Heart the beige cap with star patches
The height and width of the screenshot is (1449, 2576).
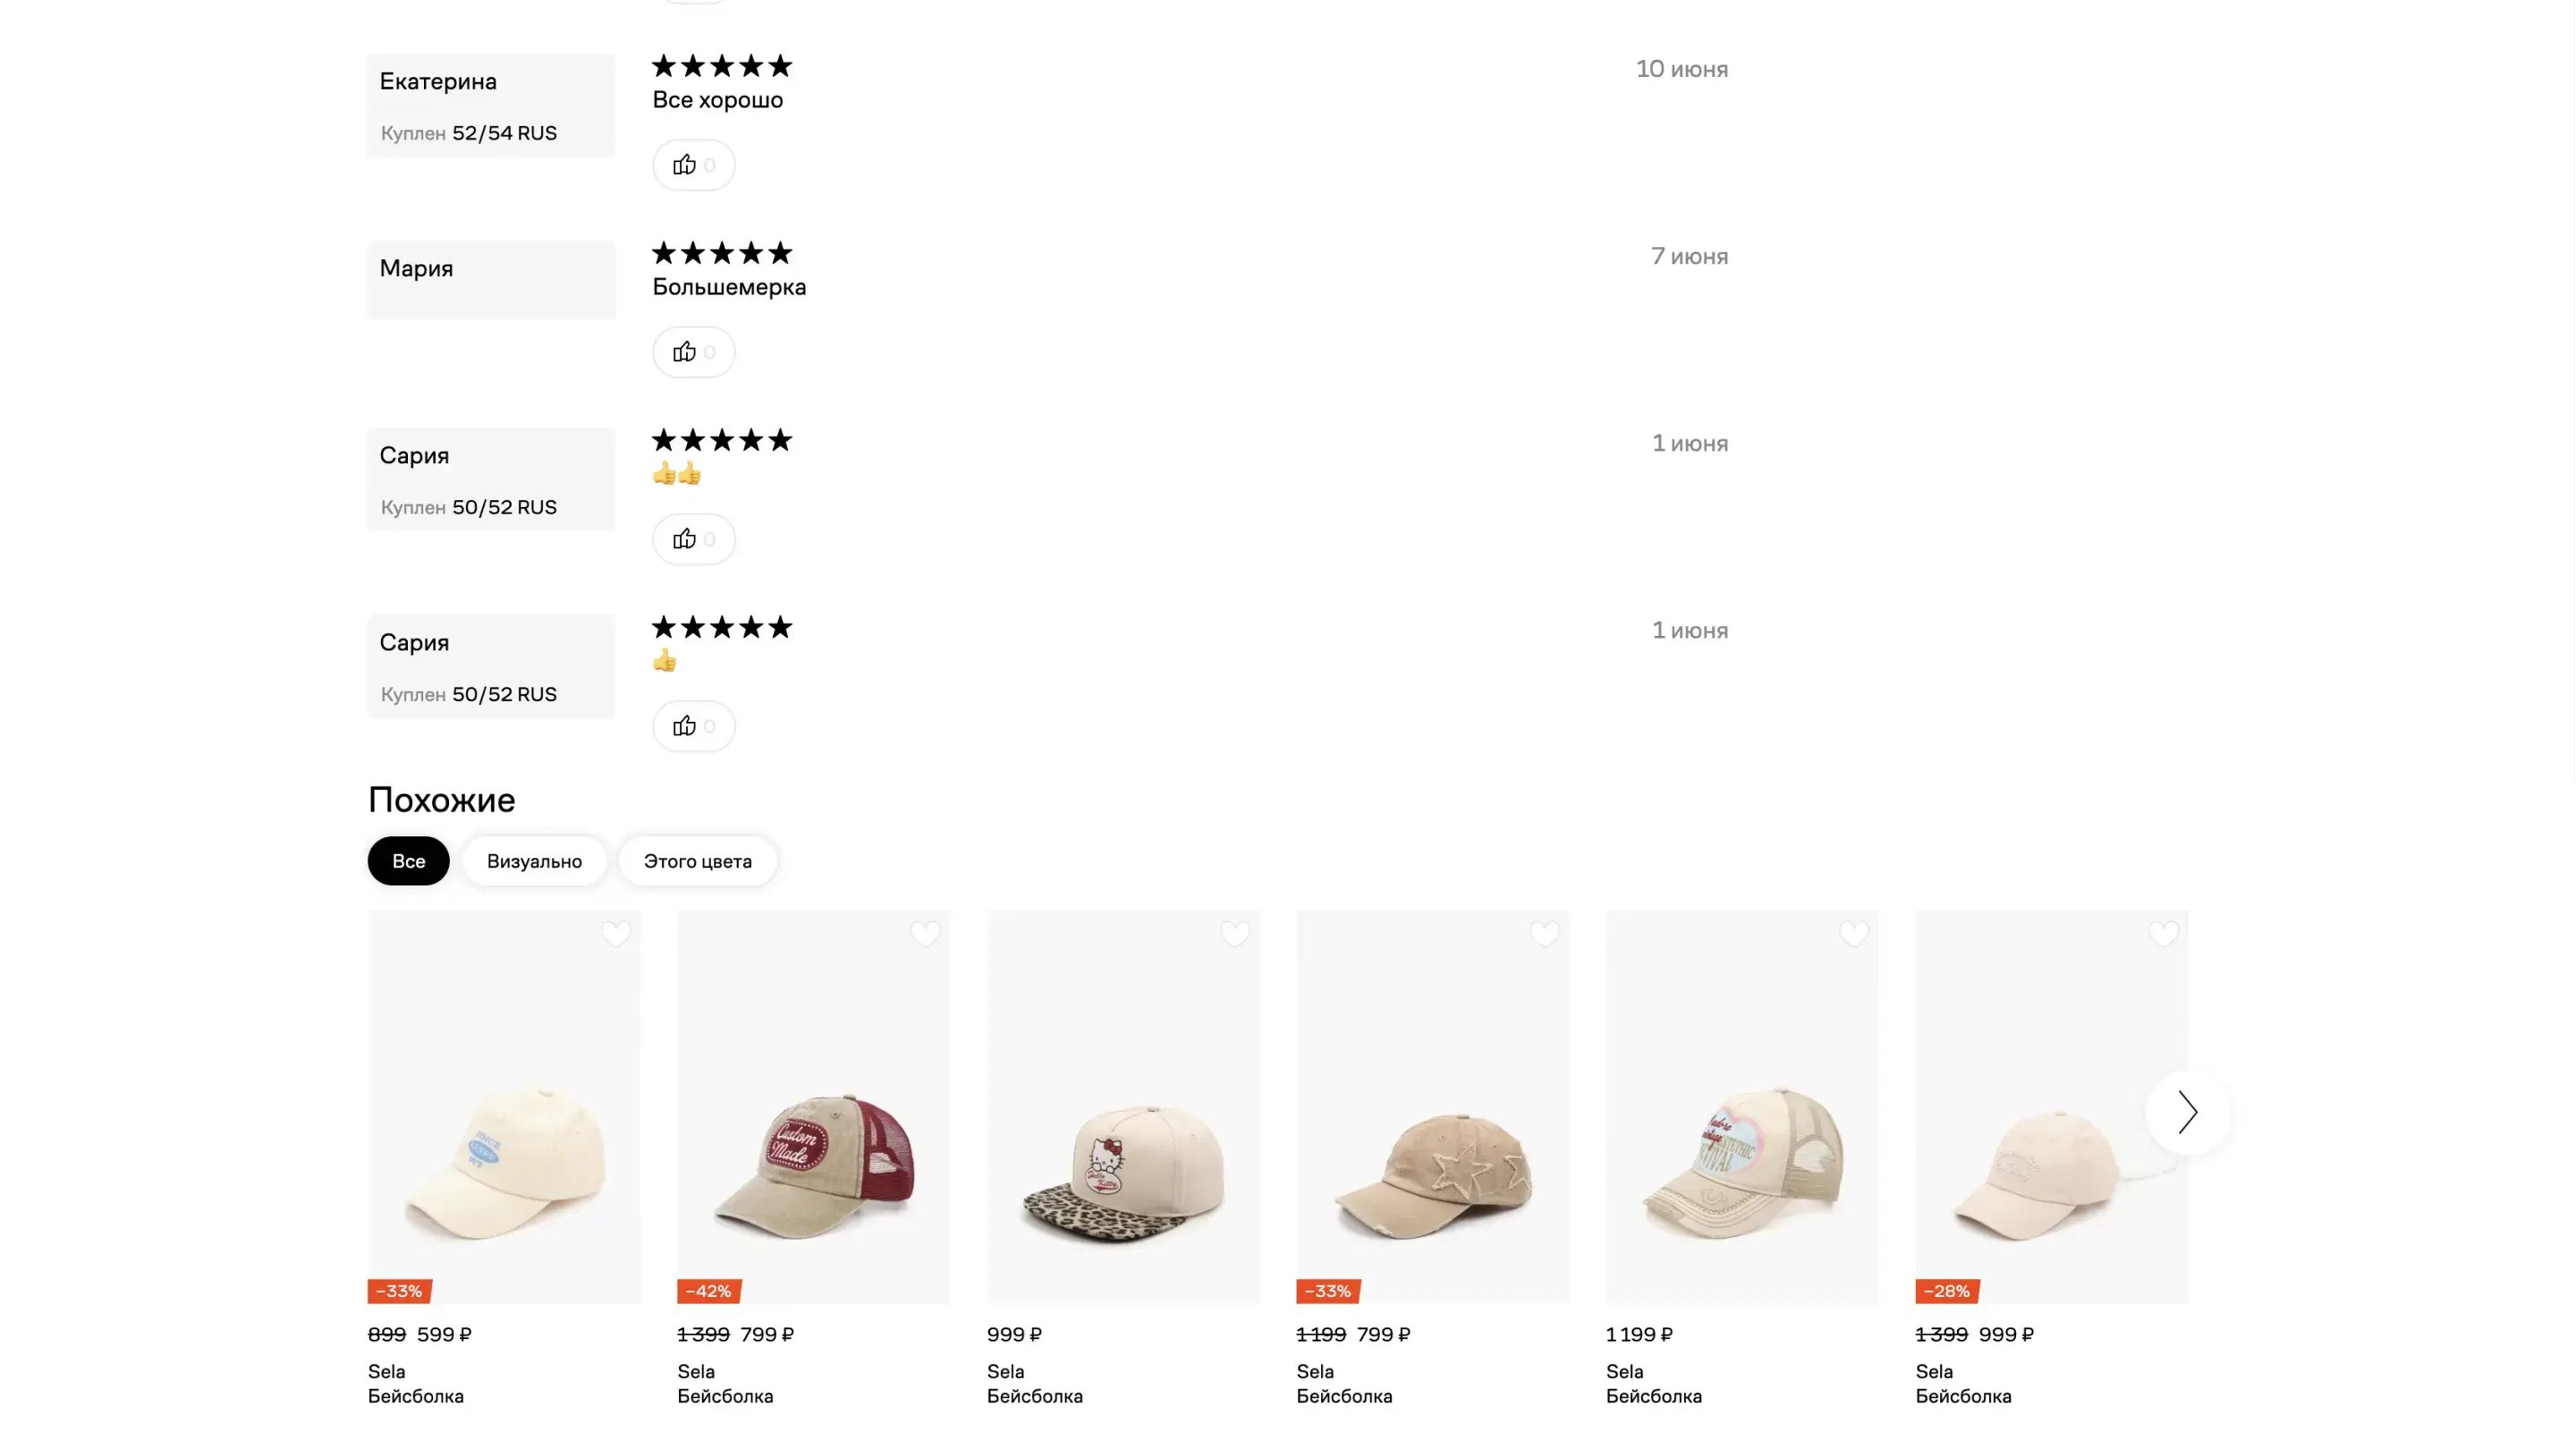(x=1544, y=934)
